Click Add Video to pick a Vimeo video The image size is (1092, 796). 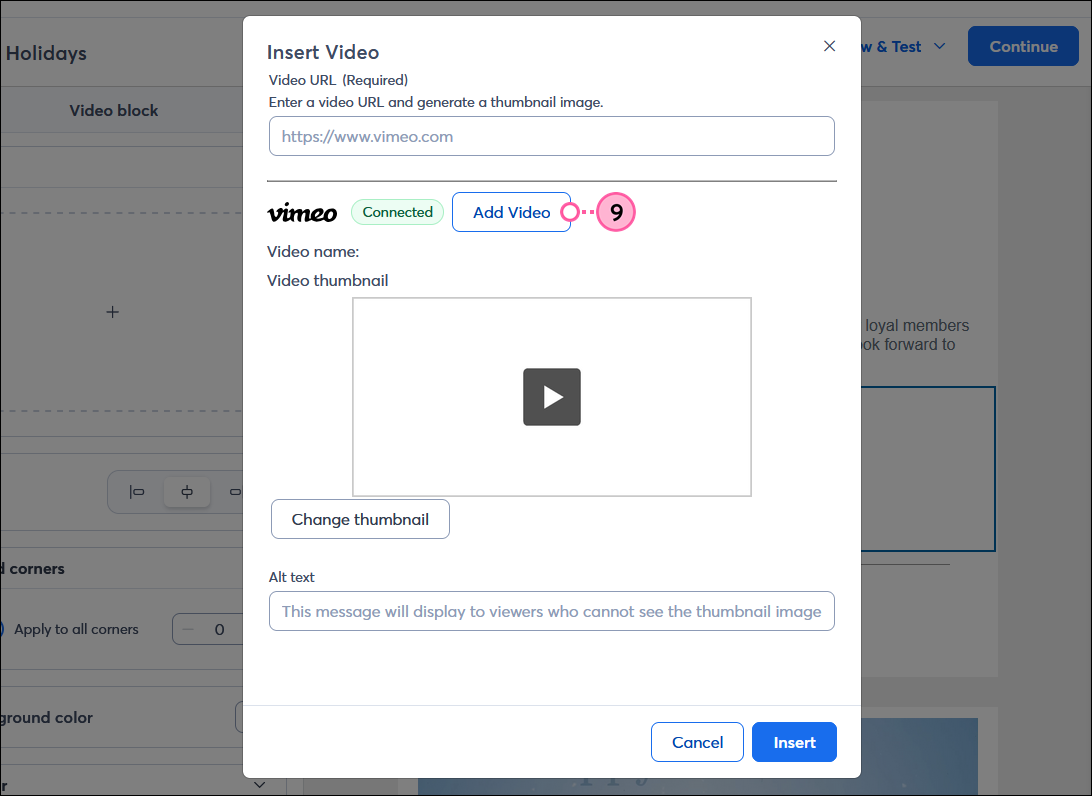click(511, 212)
